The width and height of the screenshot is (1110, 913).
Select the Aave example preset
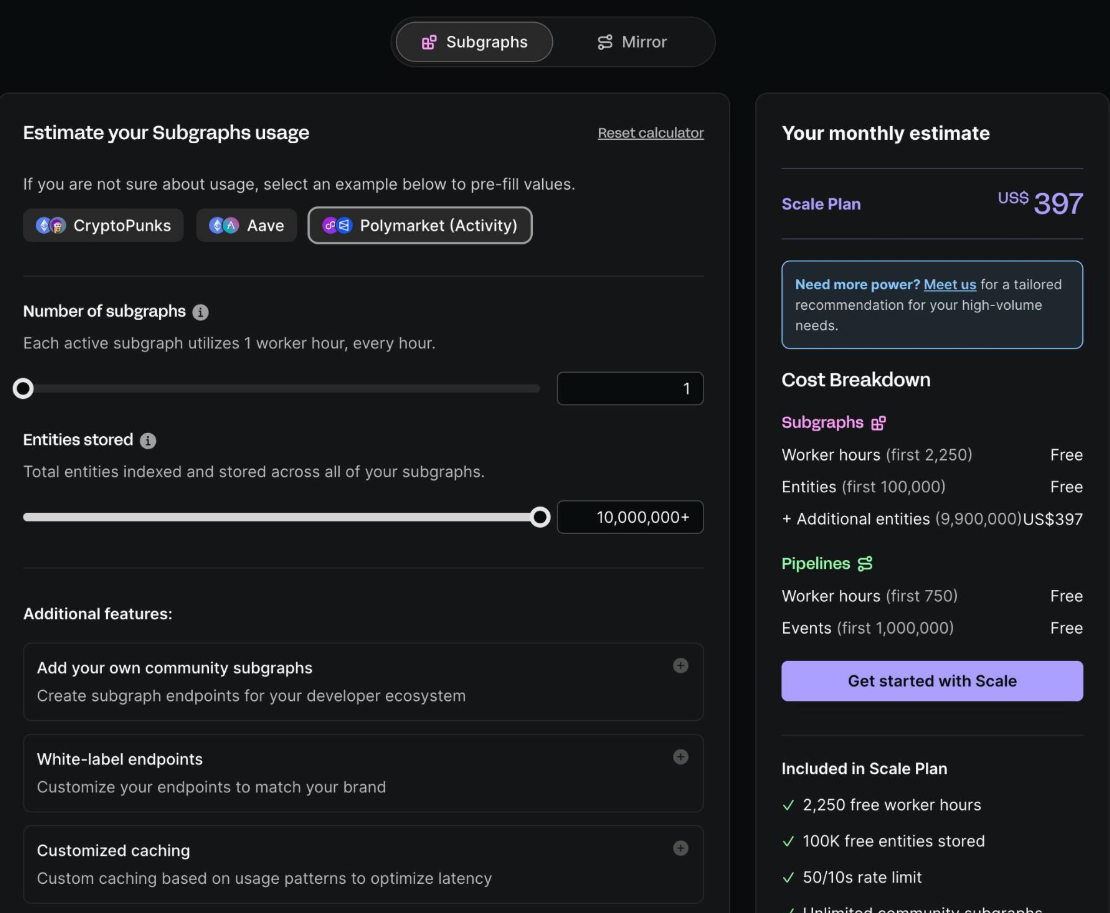coord(247,226)
